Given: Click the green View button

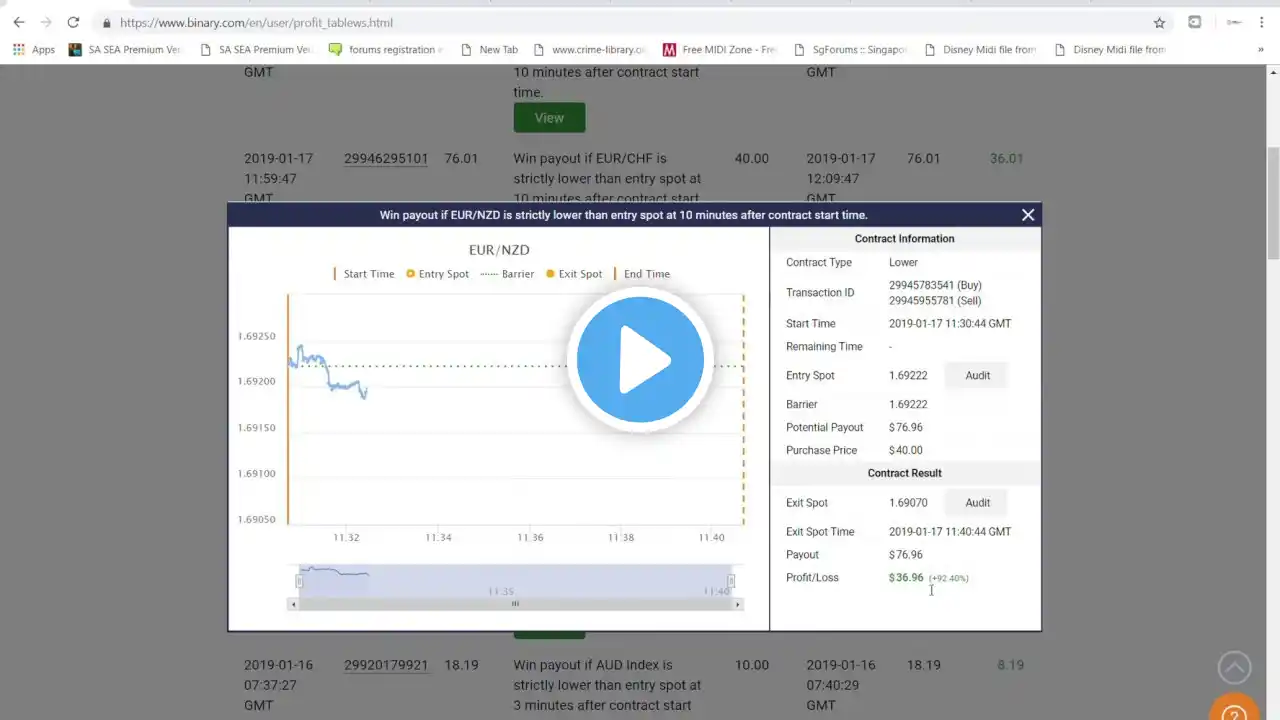Looking at the screenshot, I should coord(549,117).
